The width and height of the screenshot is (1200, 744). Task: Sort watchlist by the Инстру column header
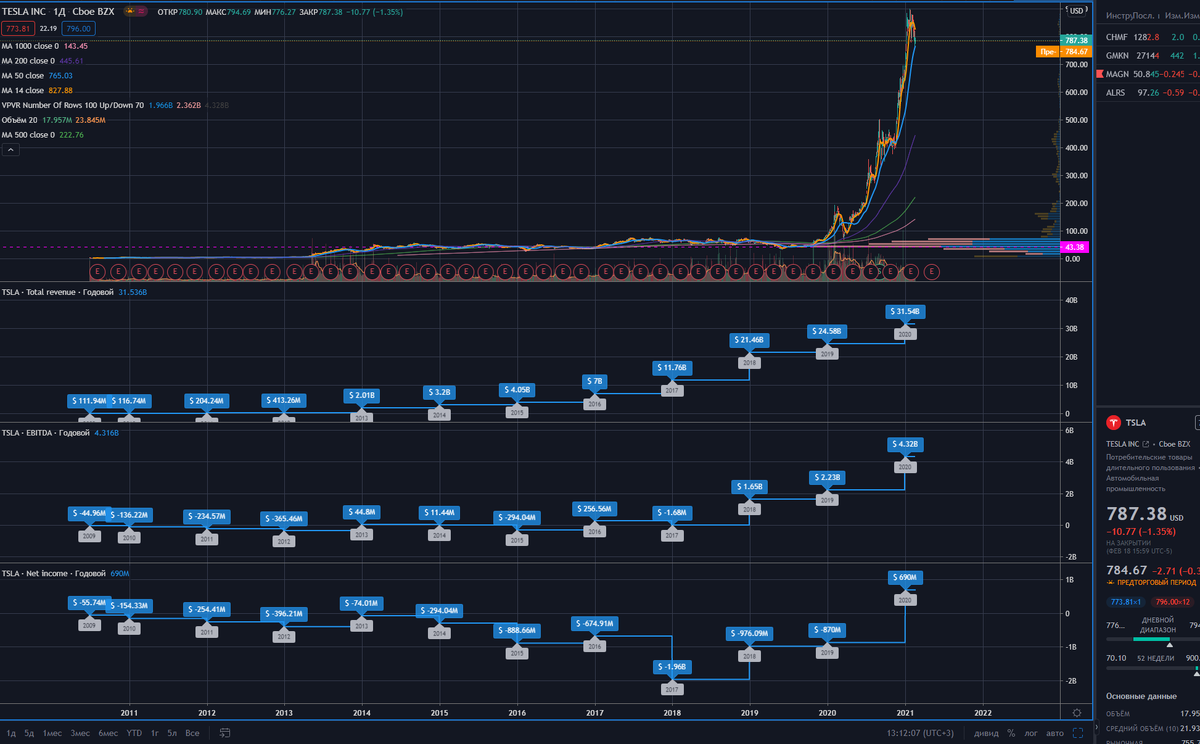1120,16
